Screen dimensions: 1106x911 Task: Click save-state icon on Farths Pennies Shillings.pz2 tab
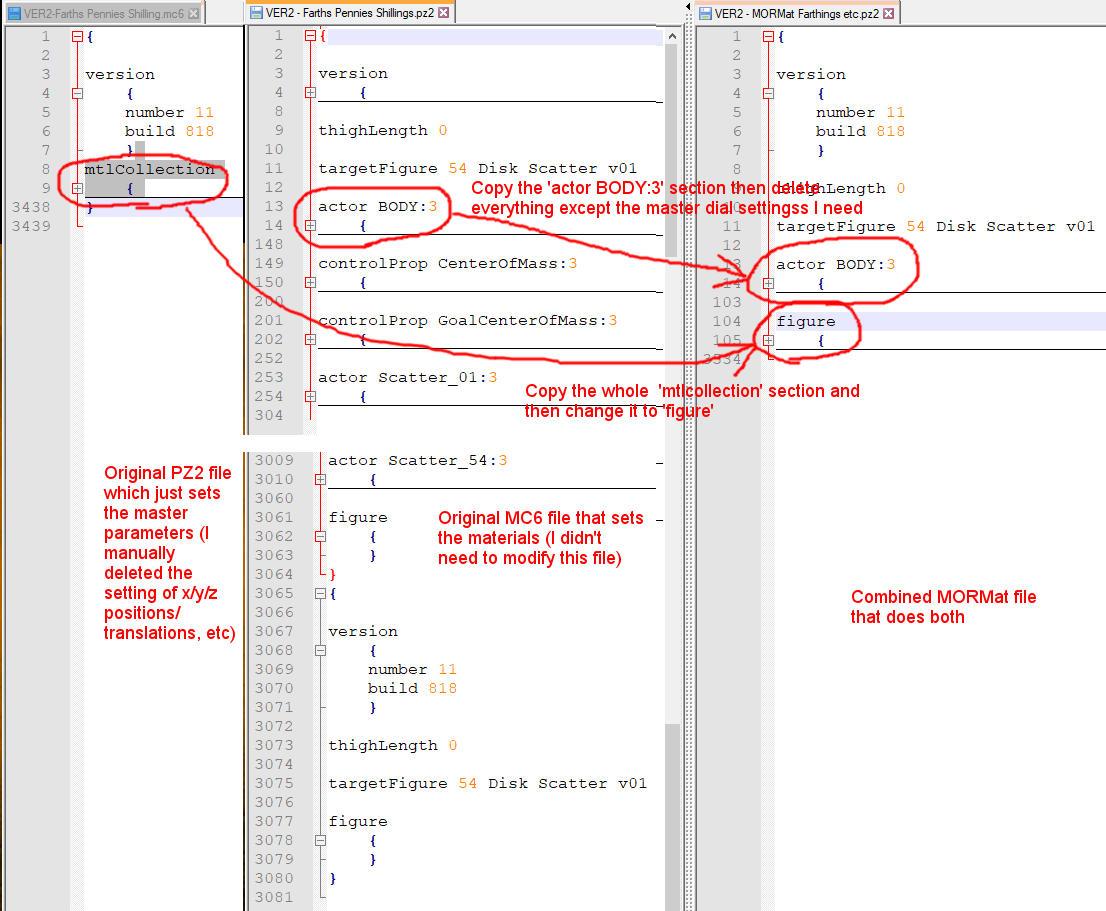257,13
